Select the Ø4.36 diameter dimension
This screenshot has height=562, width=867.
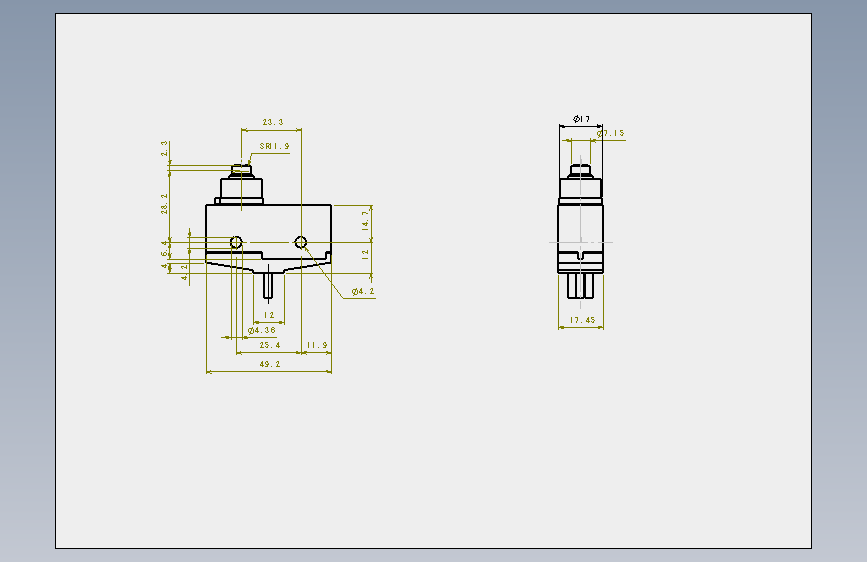tap(262, 330)
